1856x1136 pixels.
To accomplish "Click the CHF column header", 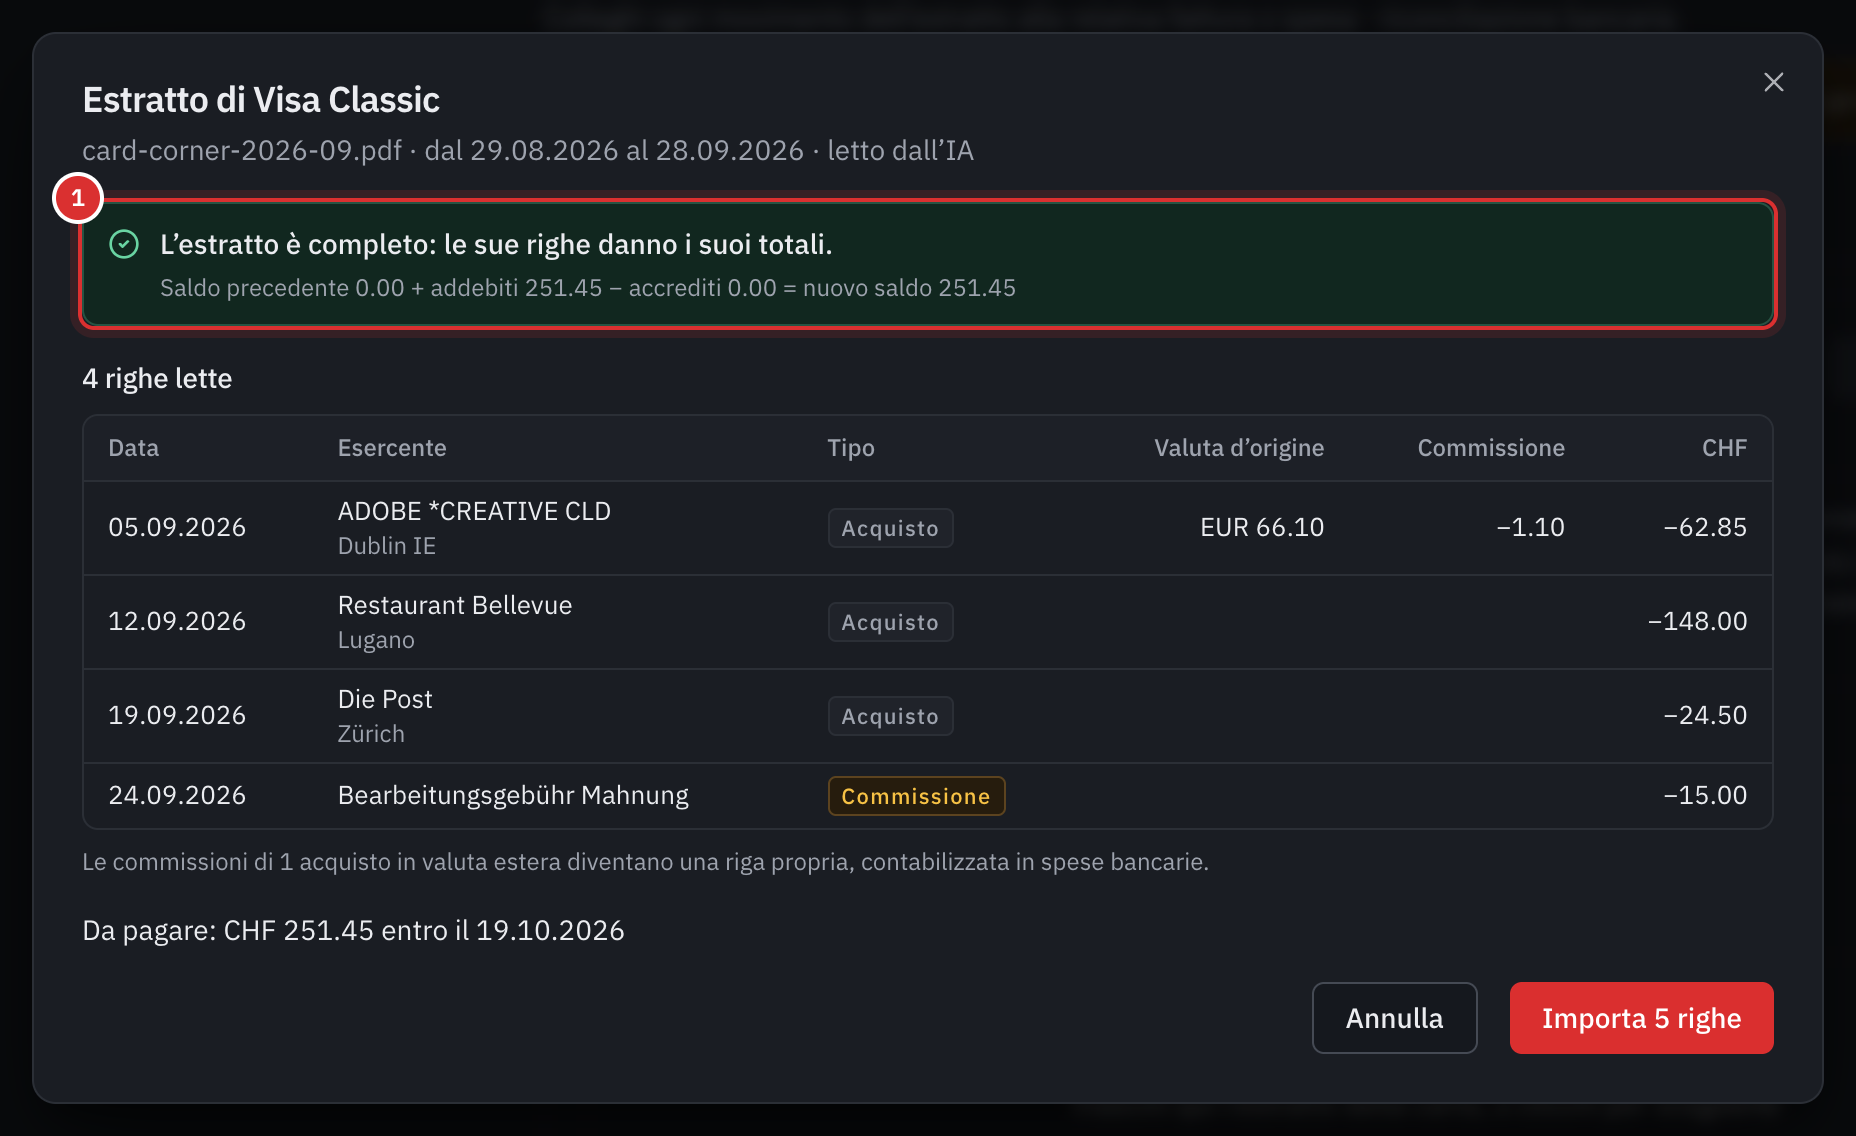I will click(x=1724, y=448).
